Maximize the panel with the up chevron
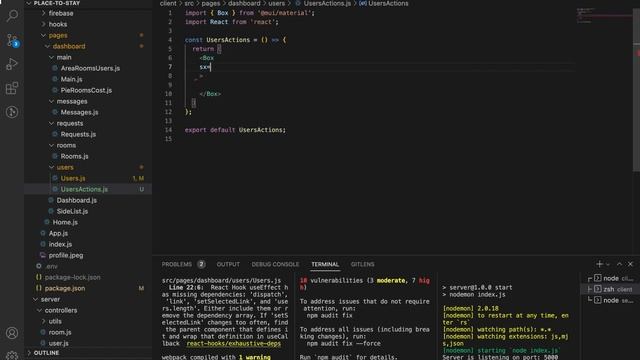The image size is (640, 360). 619,264
